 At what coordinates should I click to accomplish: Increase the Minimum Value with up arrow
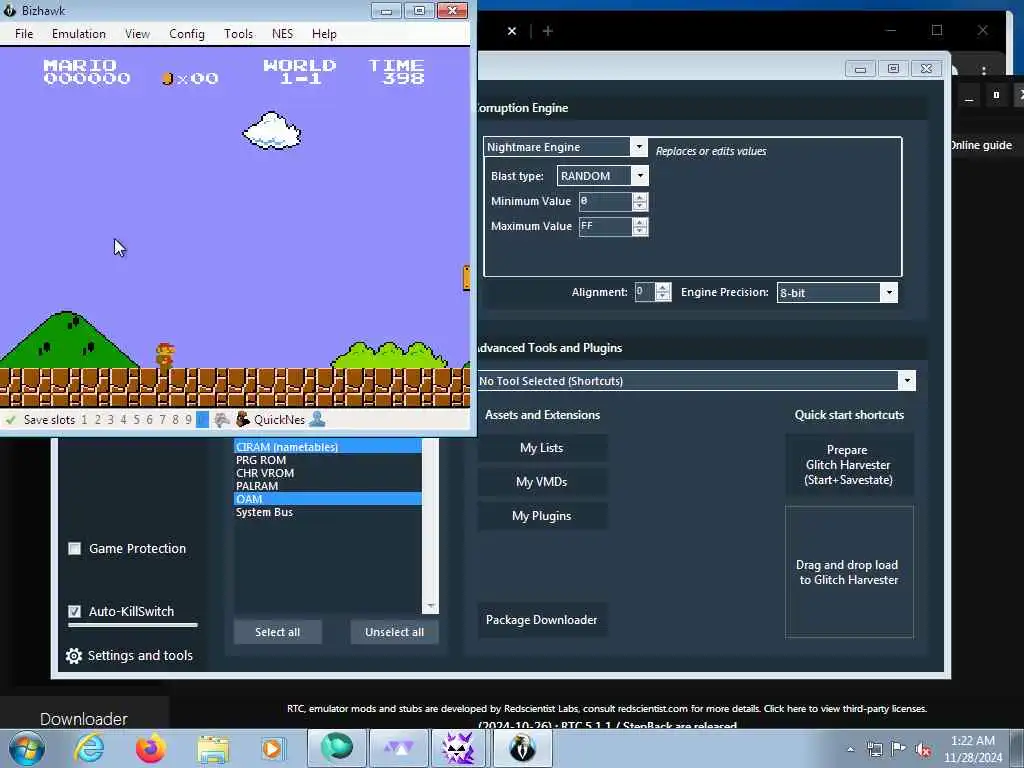pyautogui.click(x=640, y=197)
